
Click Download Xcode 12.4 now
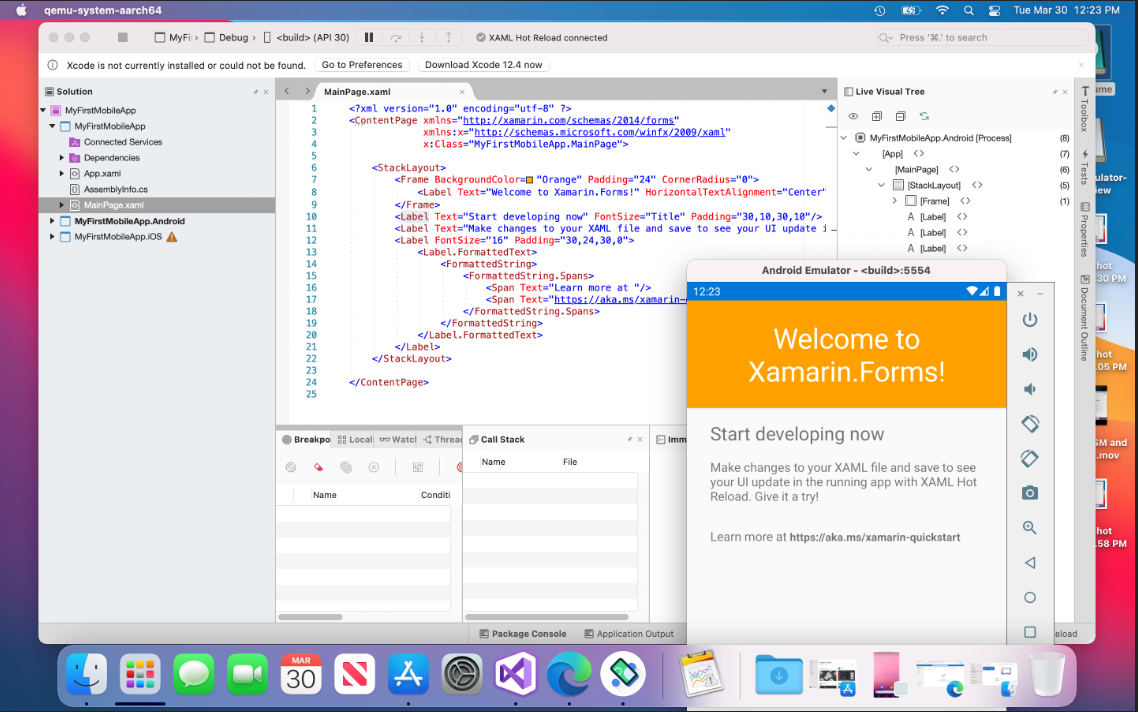coord(483,64)
